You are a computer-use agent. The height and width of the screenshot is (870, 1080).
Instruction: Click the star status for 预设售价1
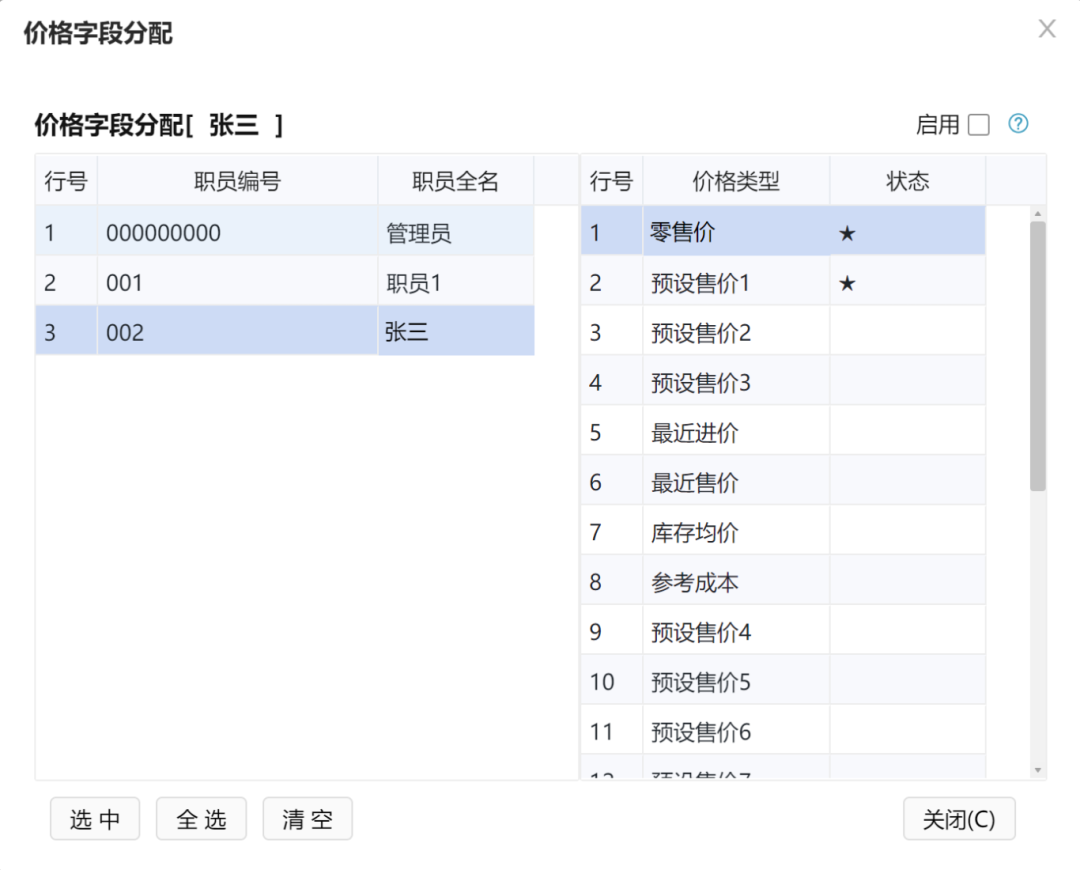[847, 284]
